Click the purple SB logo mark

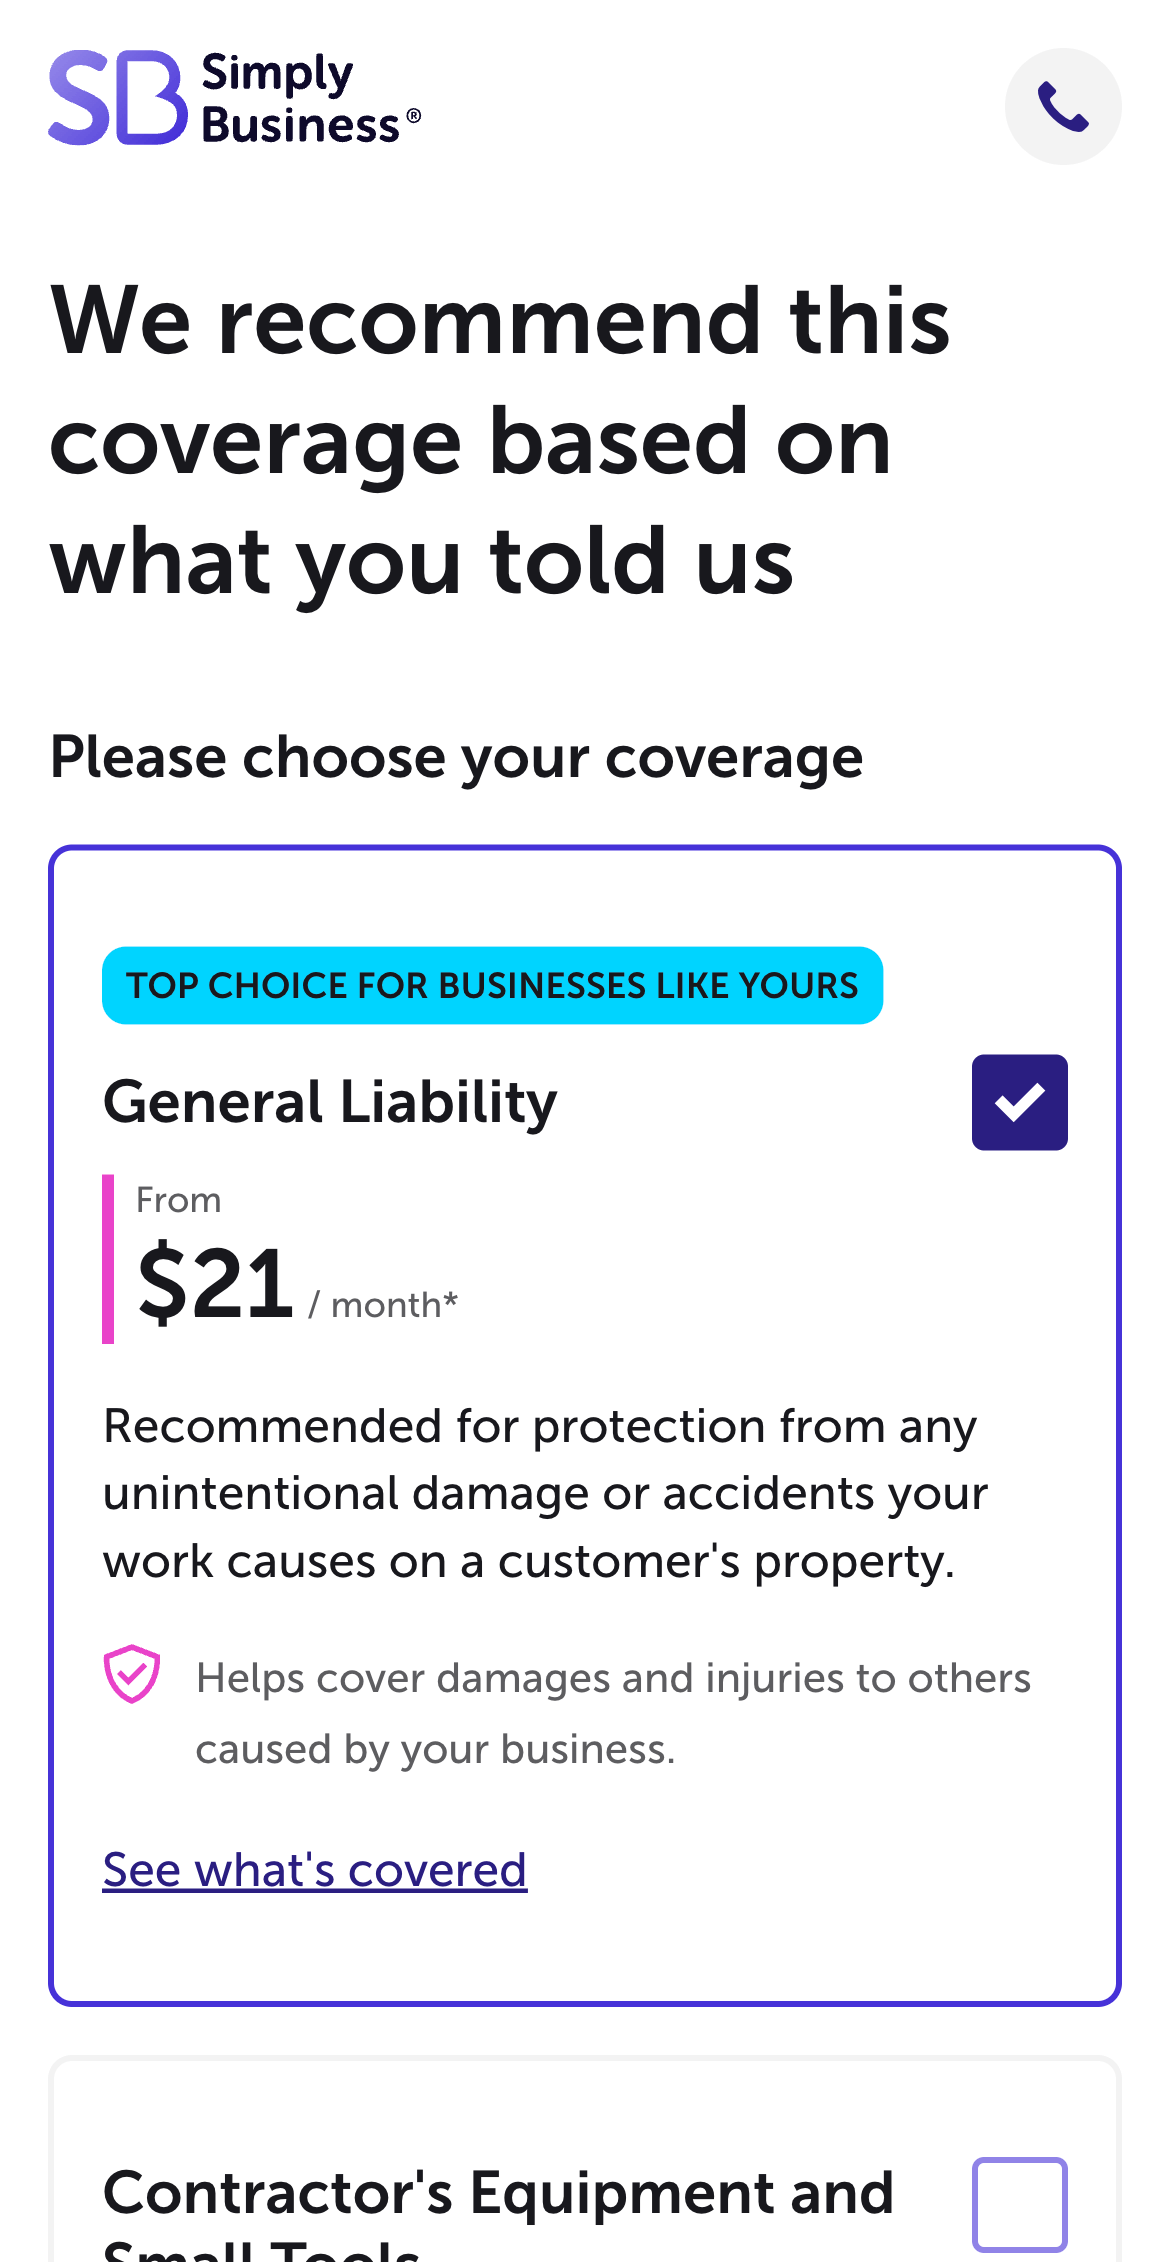coord(117,98)
